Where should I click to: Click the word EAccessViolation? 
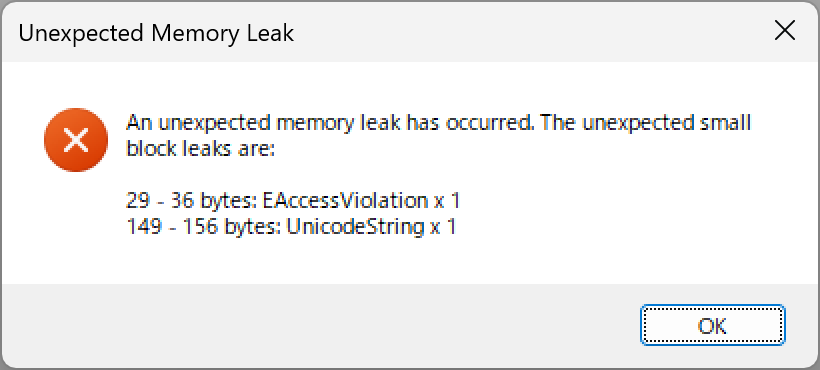[x=345, y=201]
